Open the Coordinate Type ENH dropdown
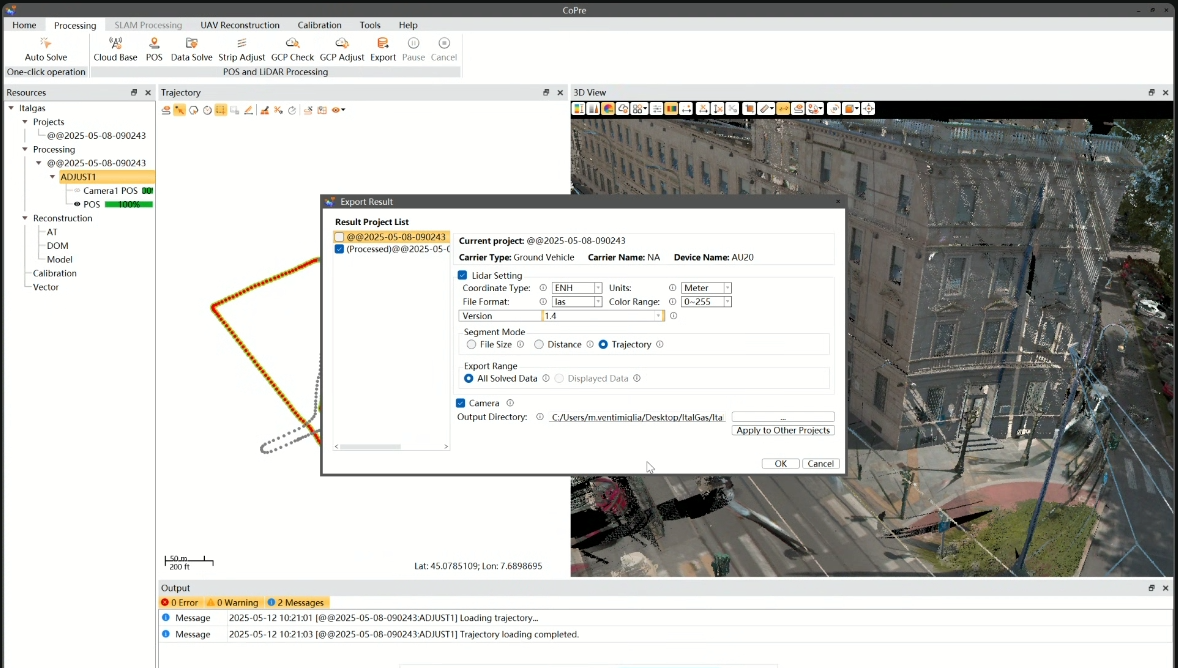This screenshot has height=668, width=1178. (577, 288)
